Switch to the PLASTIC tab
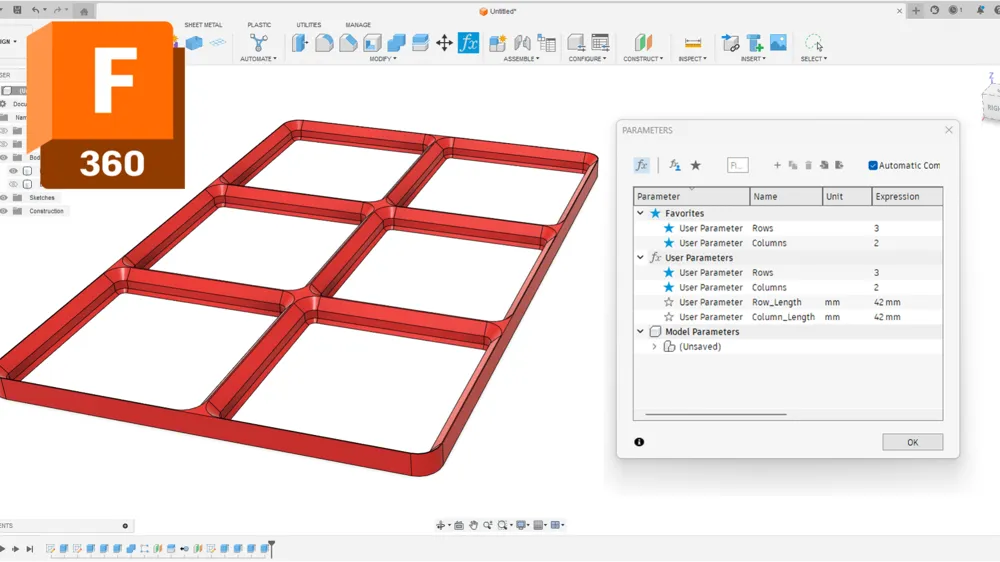 coord(259,25)
